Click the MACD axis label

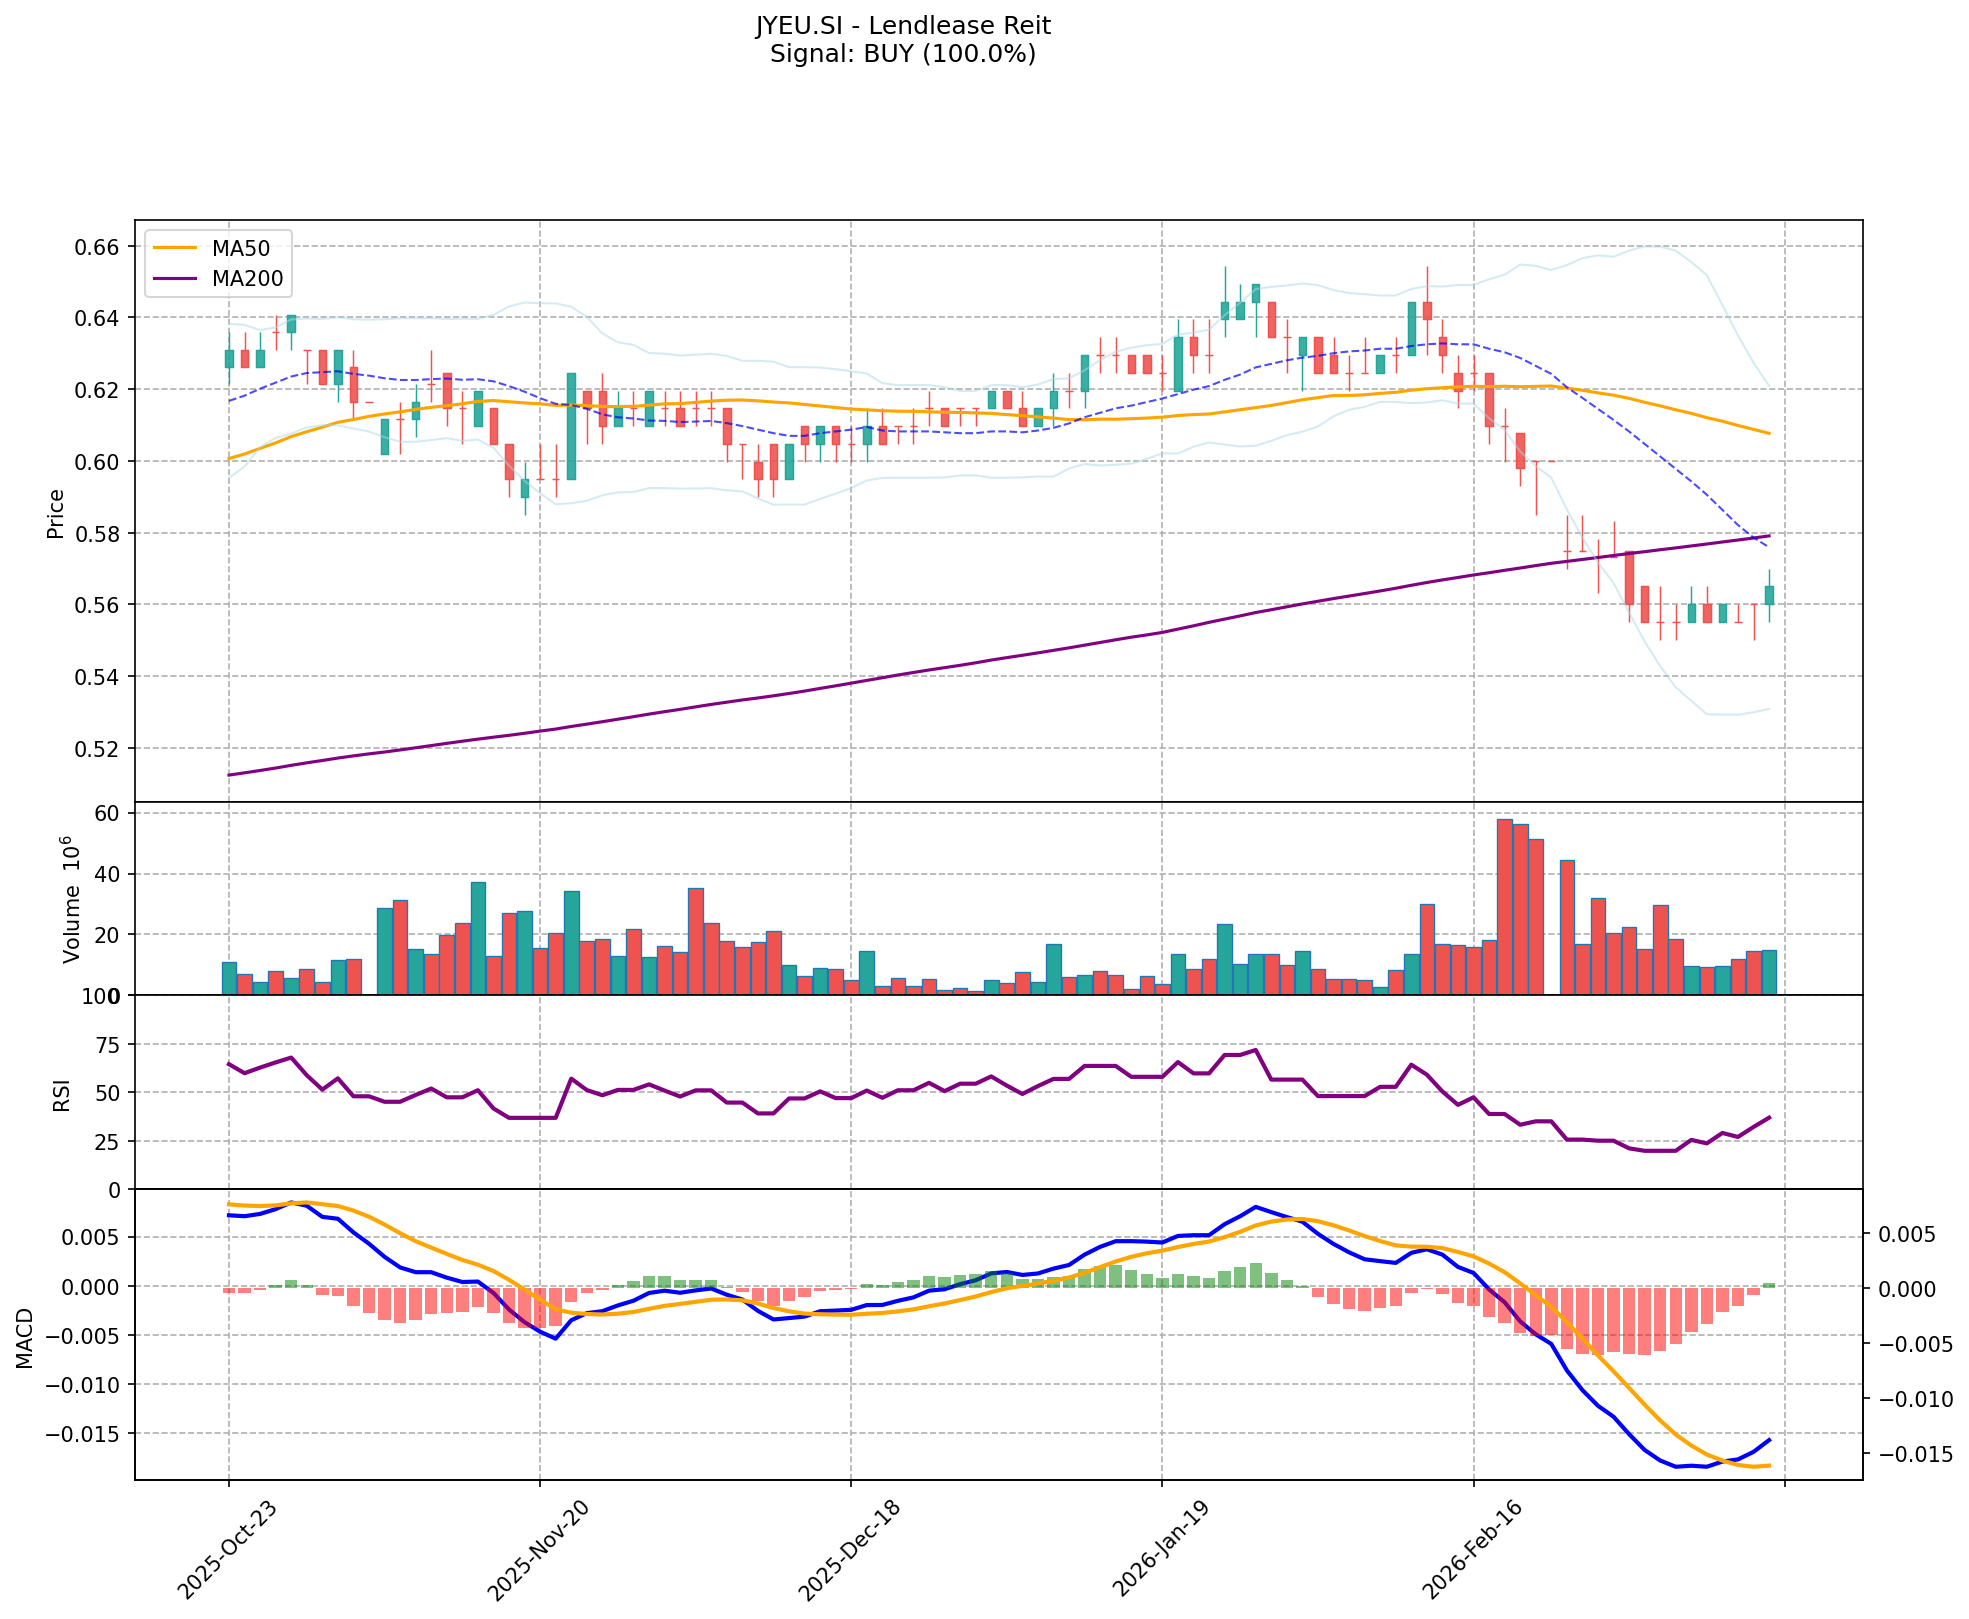coord(25,1338)
